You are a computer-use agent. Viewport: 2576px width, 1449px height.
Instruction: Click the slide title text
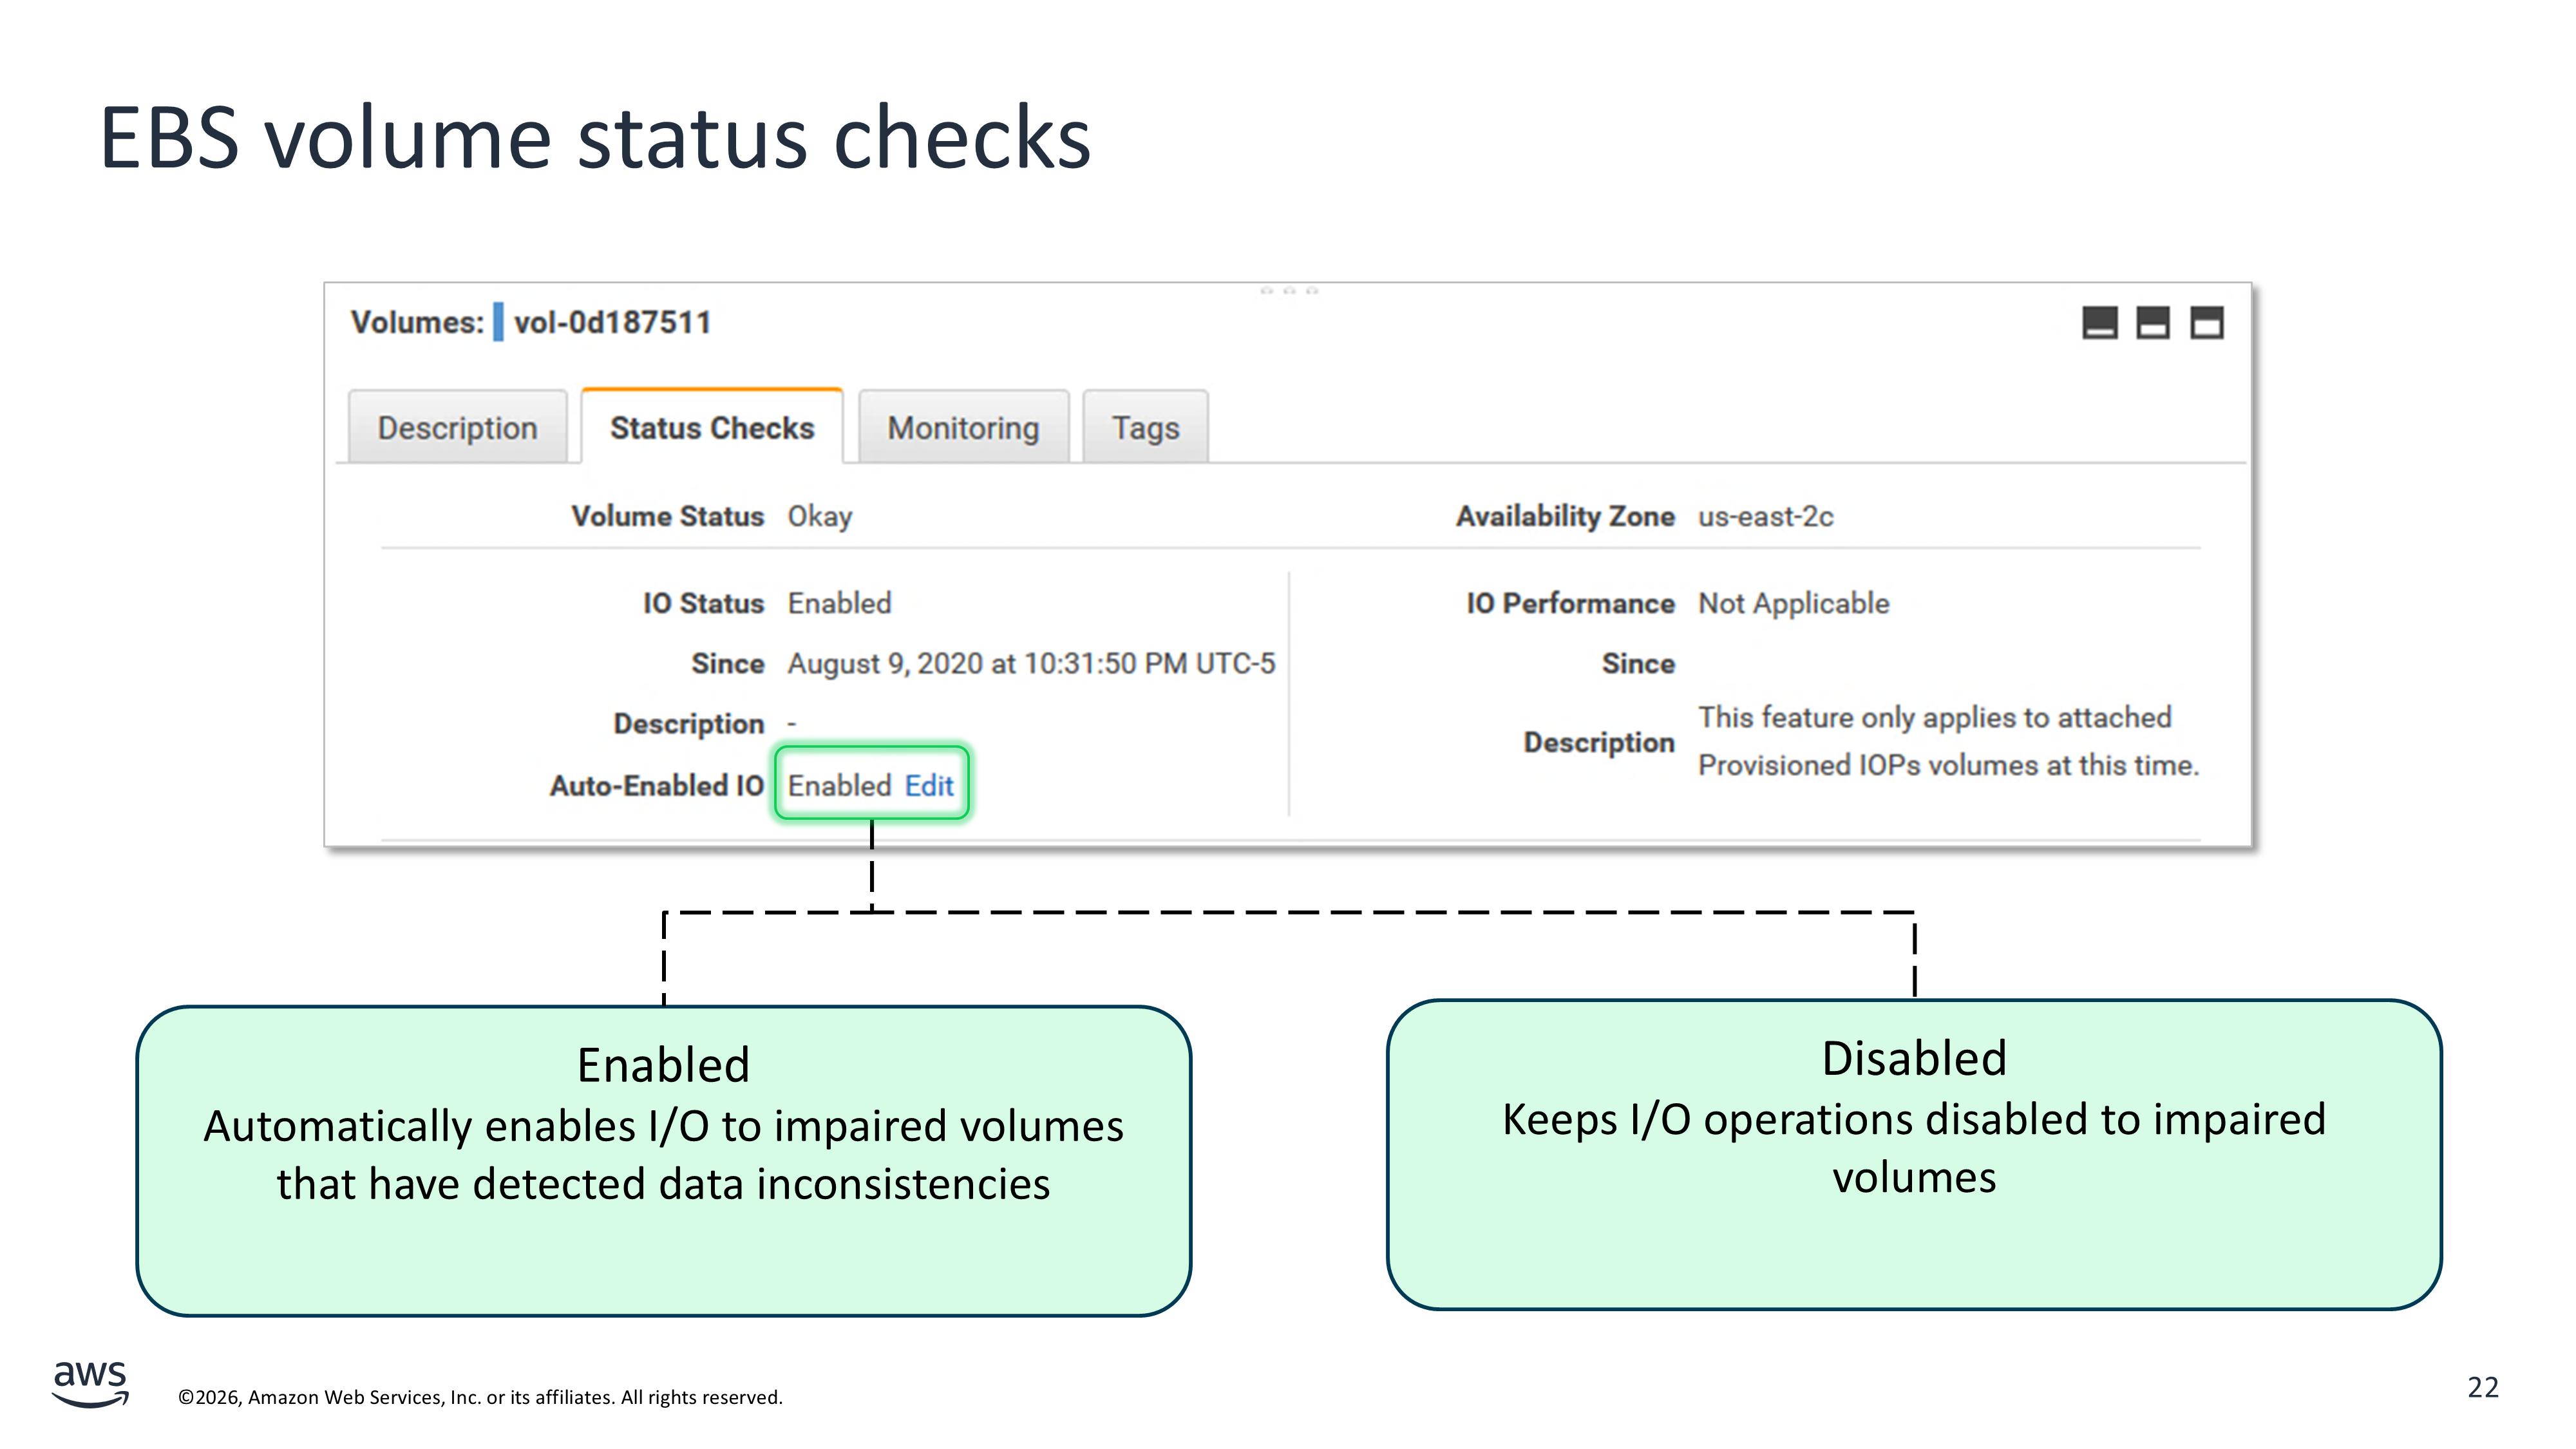[595, 138]
